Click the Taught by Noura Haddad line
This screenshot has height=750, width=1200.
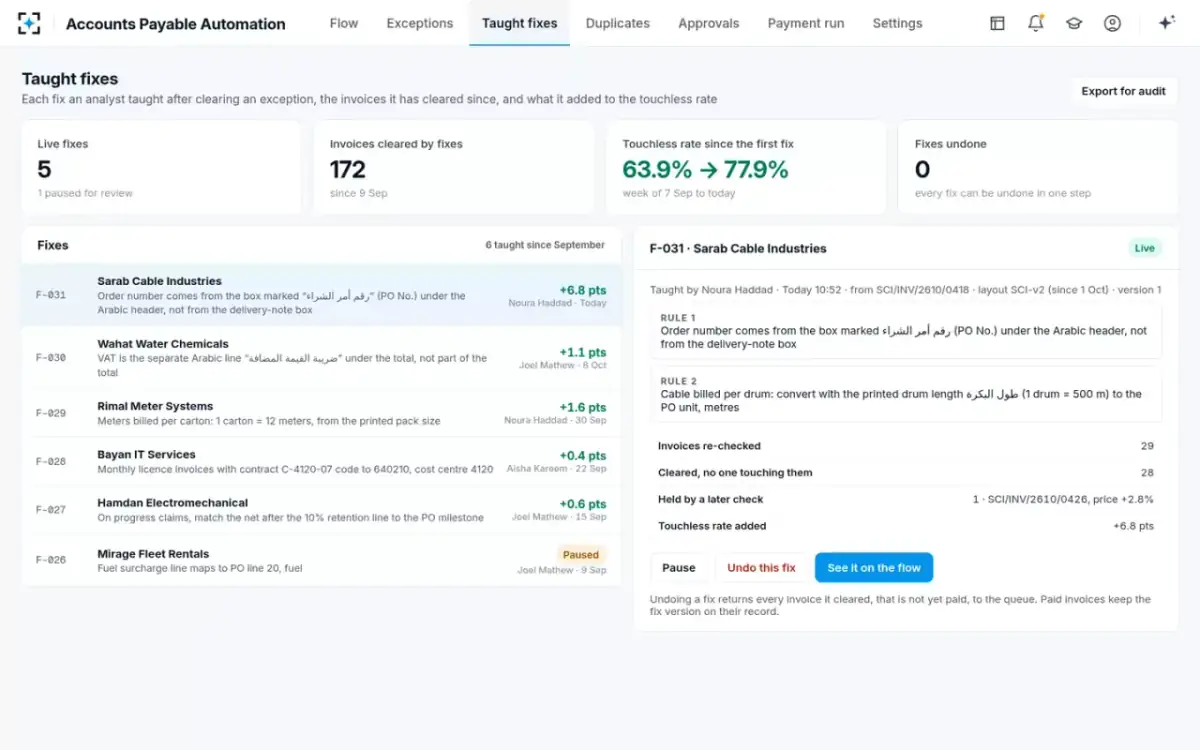(905, 290)
